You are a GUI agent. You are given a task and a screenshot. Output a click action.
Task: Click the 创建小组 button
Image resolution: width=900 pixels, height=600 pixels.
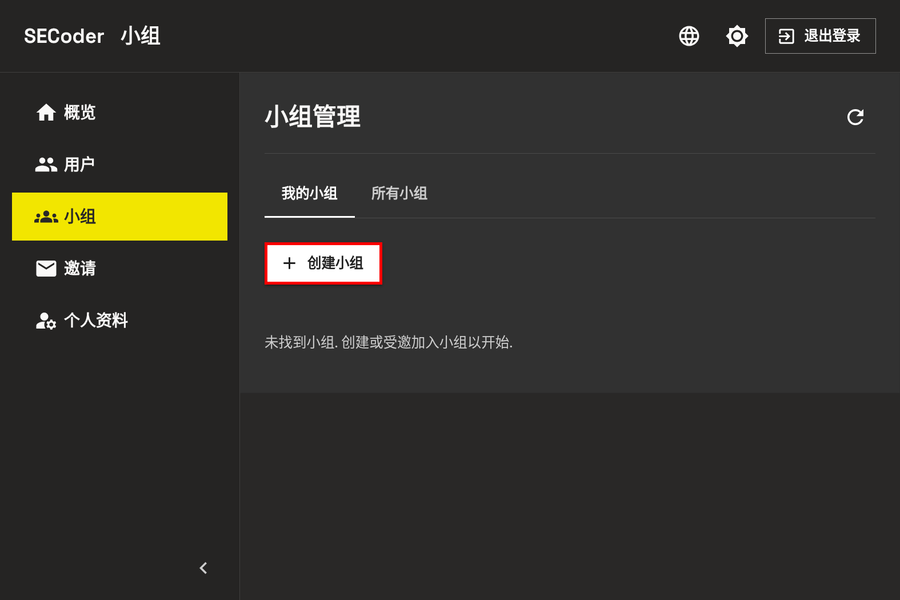point(323,264)
